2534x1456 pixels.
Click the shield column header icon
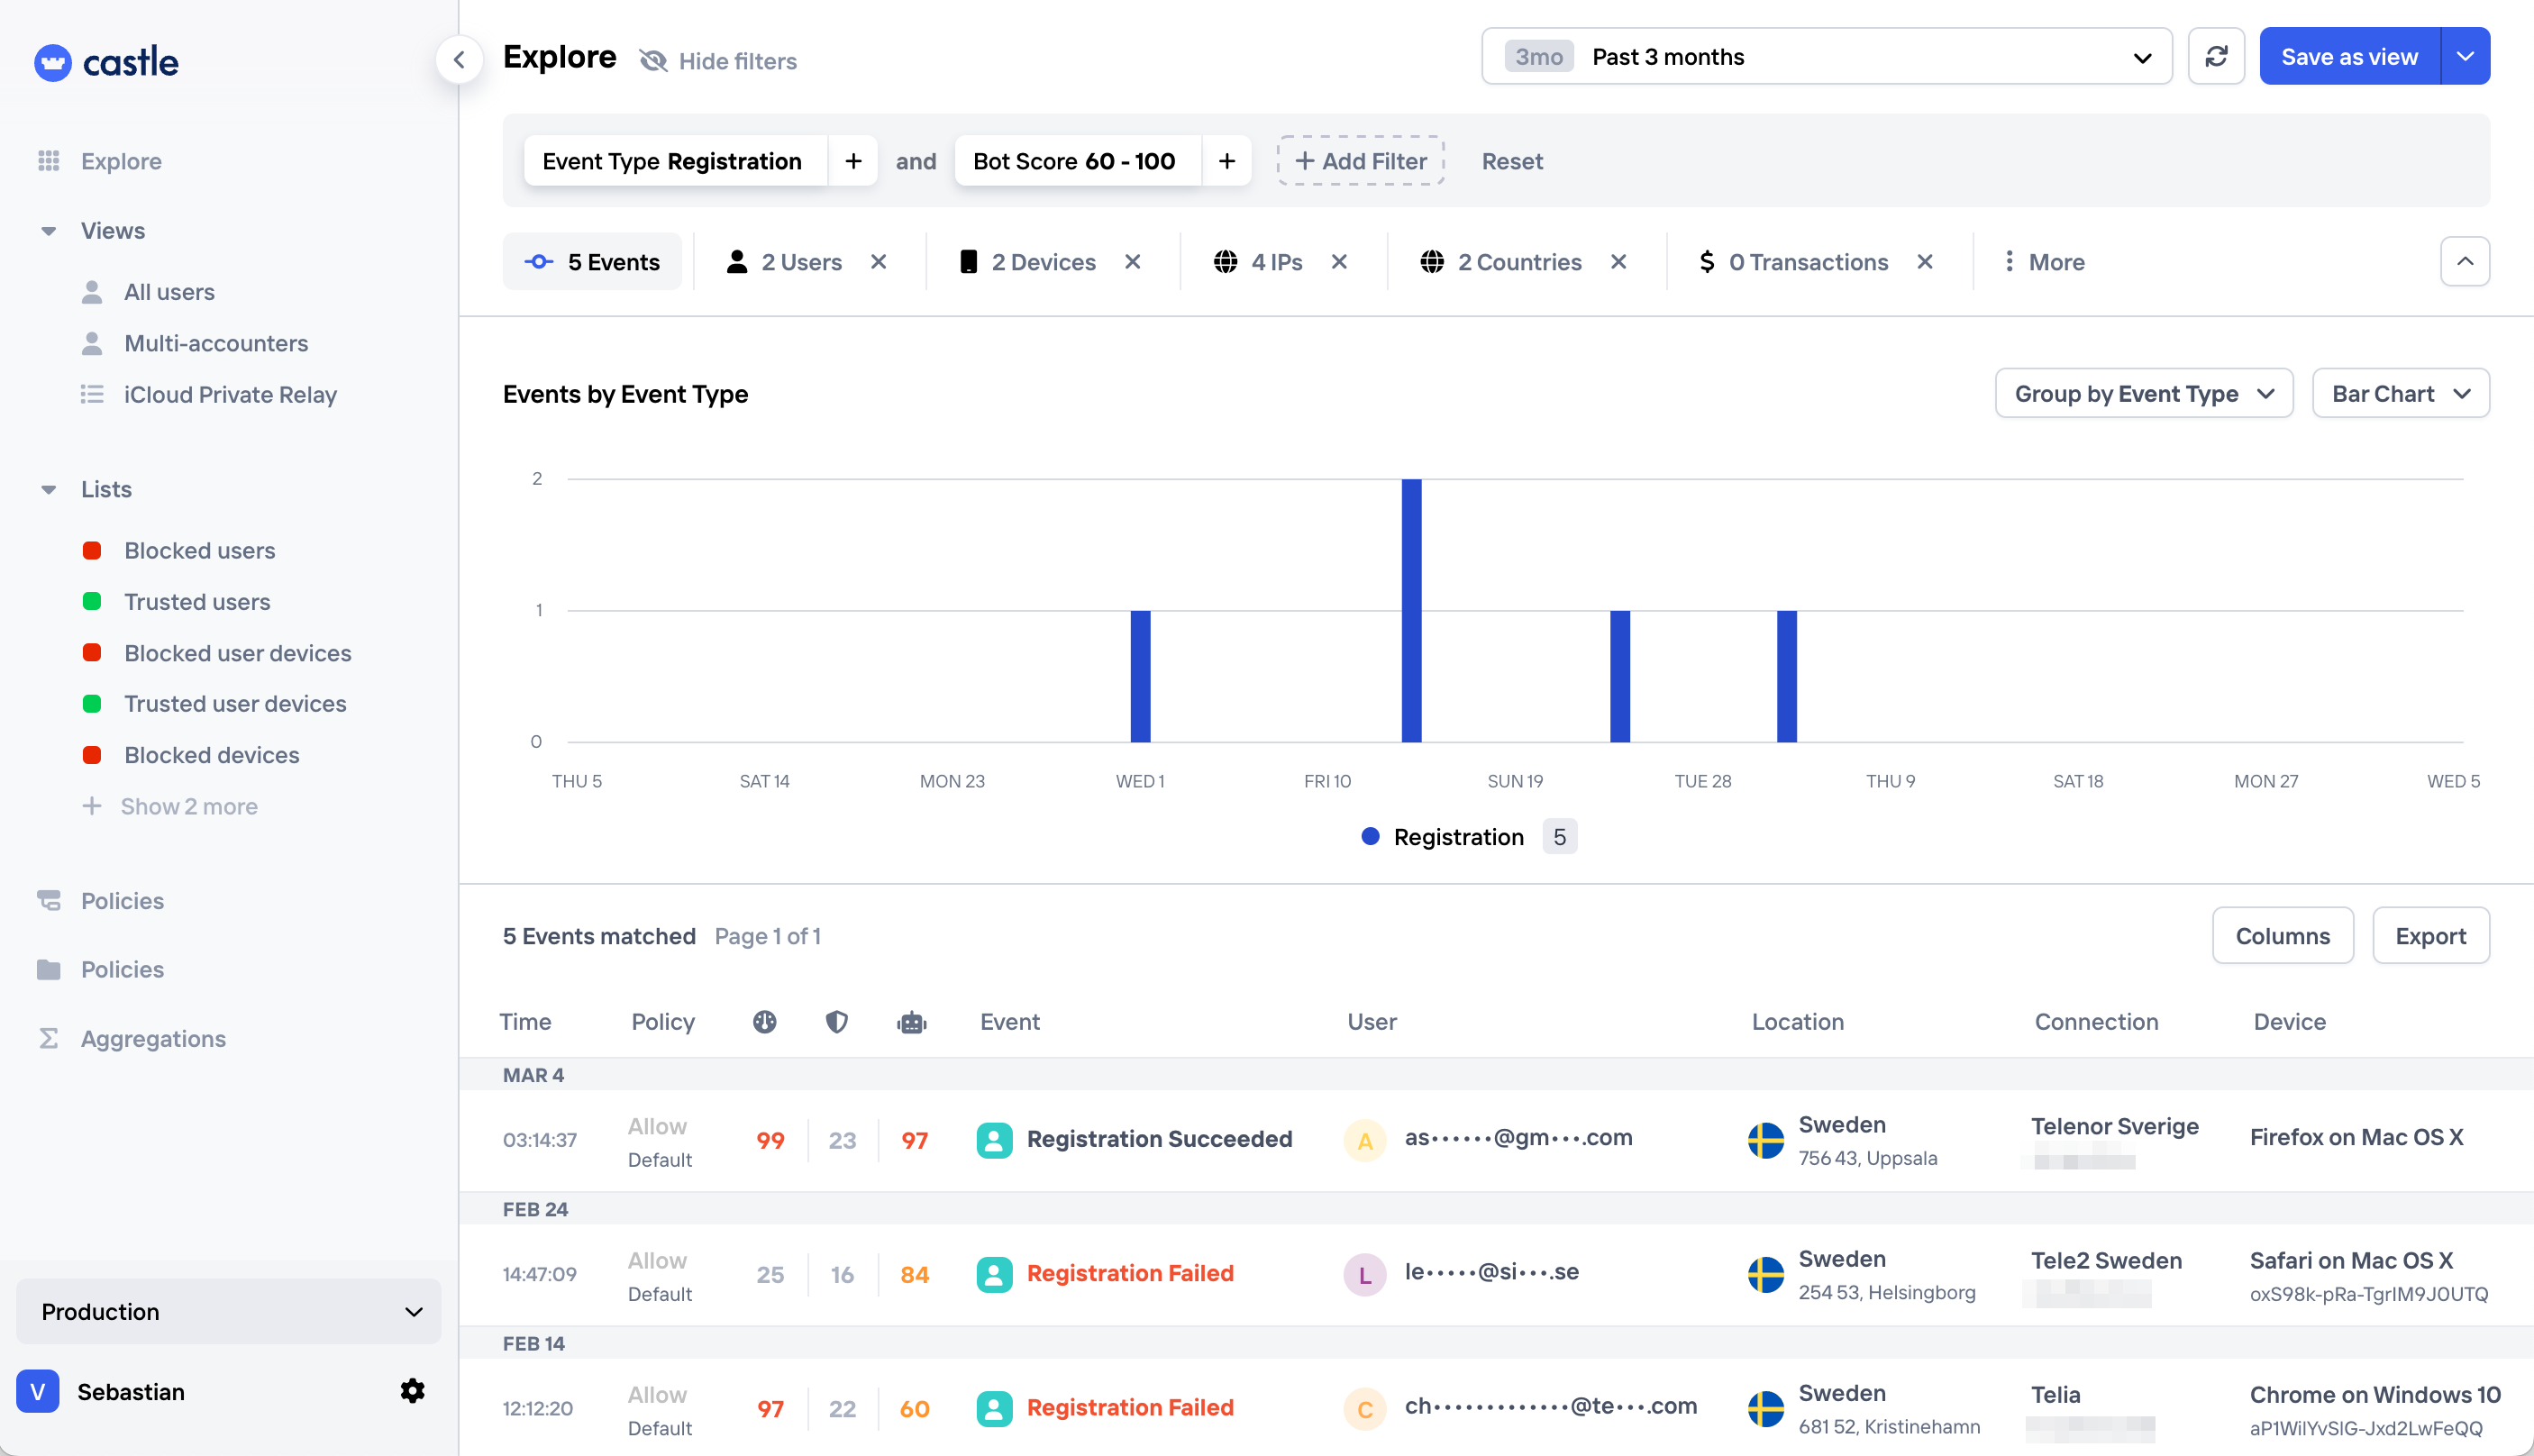tap(837, 1022)
